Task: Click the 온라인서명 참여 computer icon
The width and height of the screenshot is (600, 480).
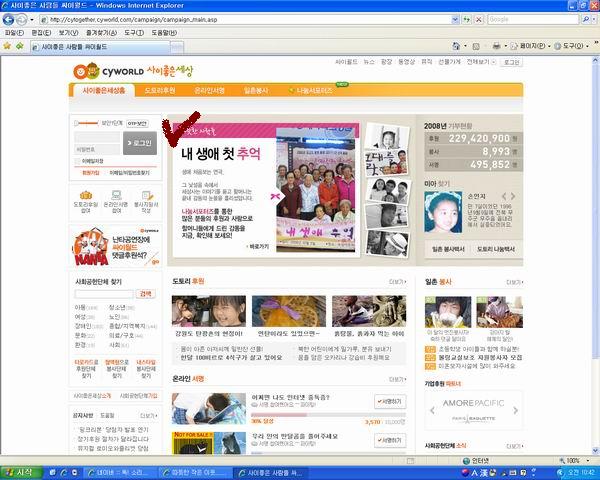Action: (116, 195)
